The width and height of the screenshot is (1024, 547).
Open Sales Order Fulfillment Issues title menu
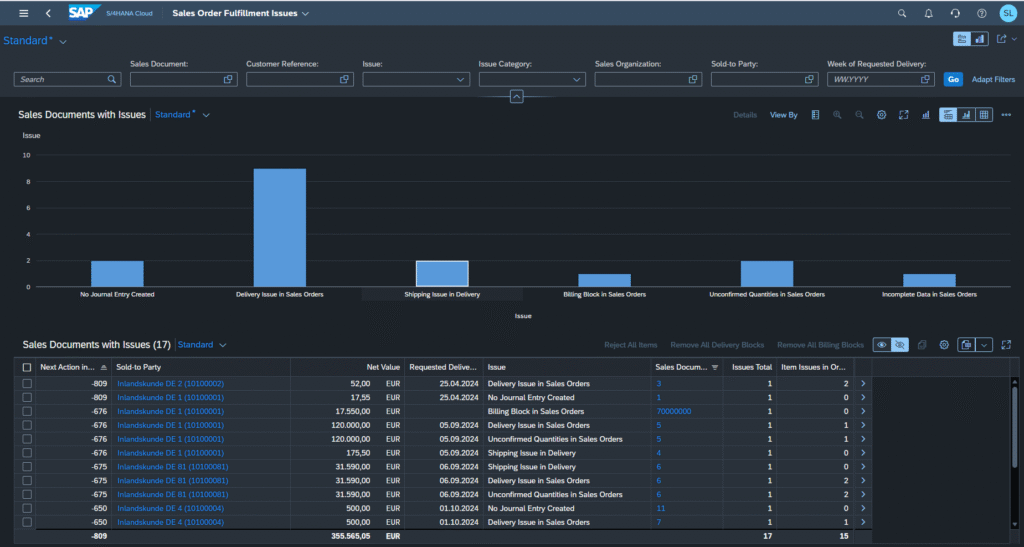pos(240,13)
